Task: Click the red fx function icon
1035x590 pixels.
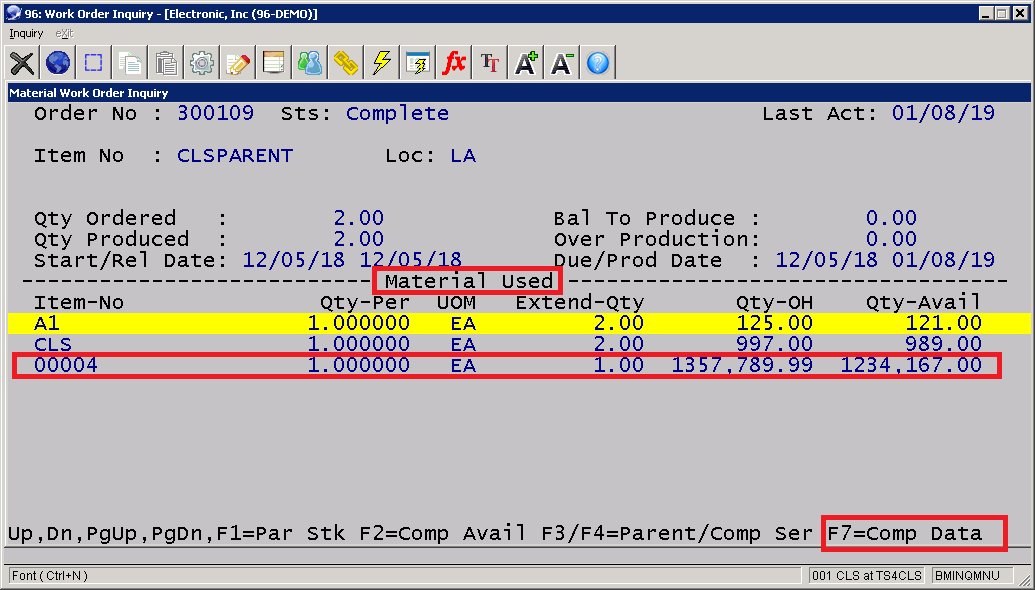Action: (453, 63)
